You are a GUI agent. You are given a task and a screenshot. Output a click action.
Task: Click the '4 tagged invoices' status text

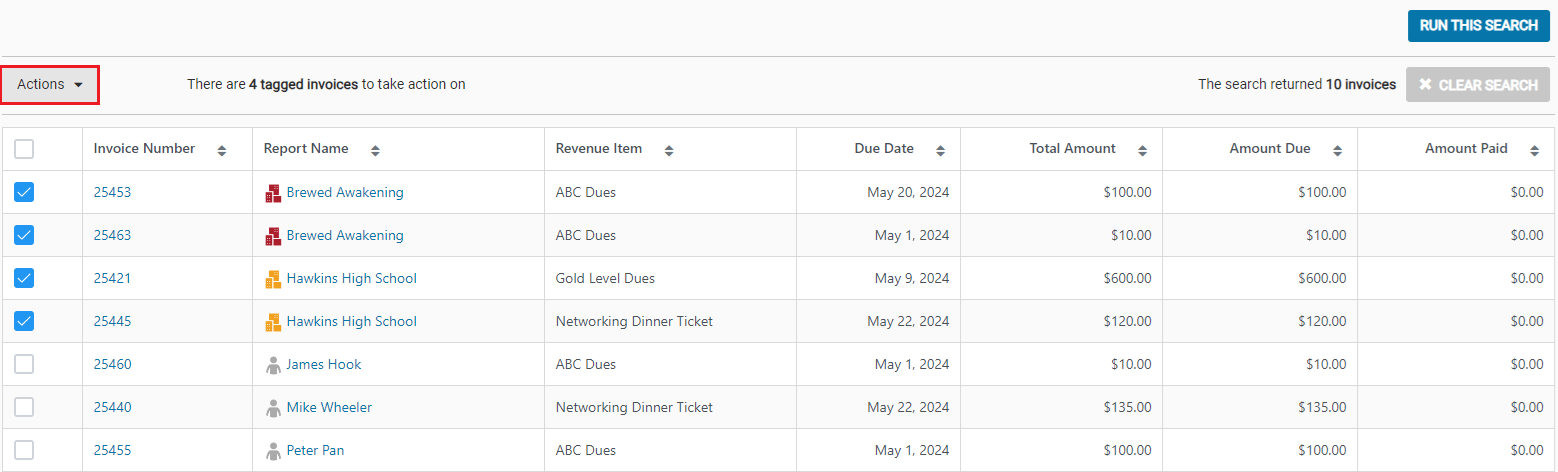tap(303, 85)
